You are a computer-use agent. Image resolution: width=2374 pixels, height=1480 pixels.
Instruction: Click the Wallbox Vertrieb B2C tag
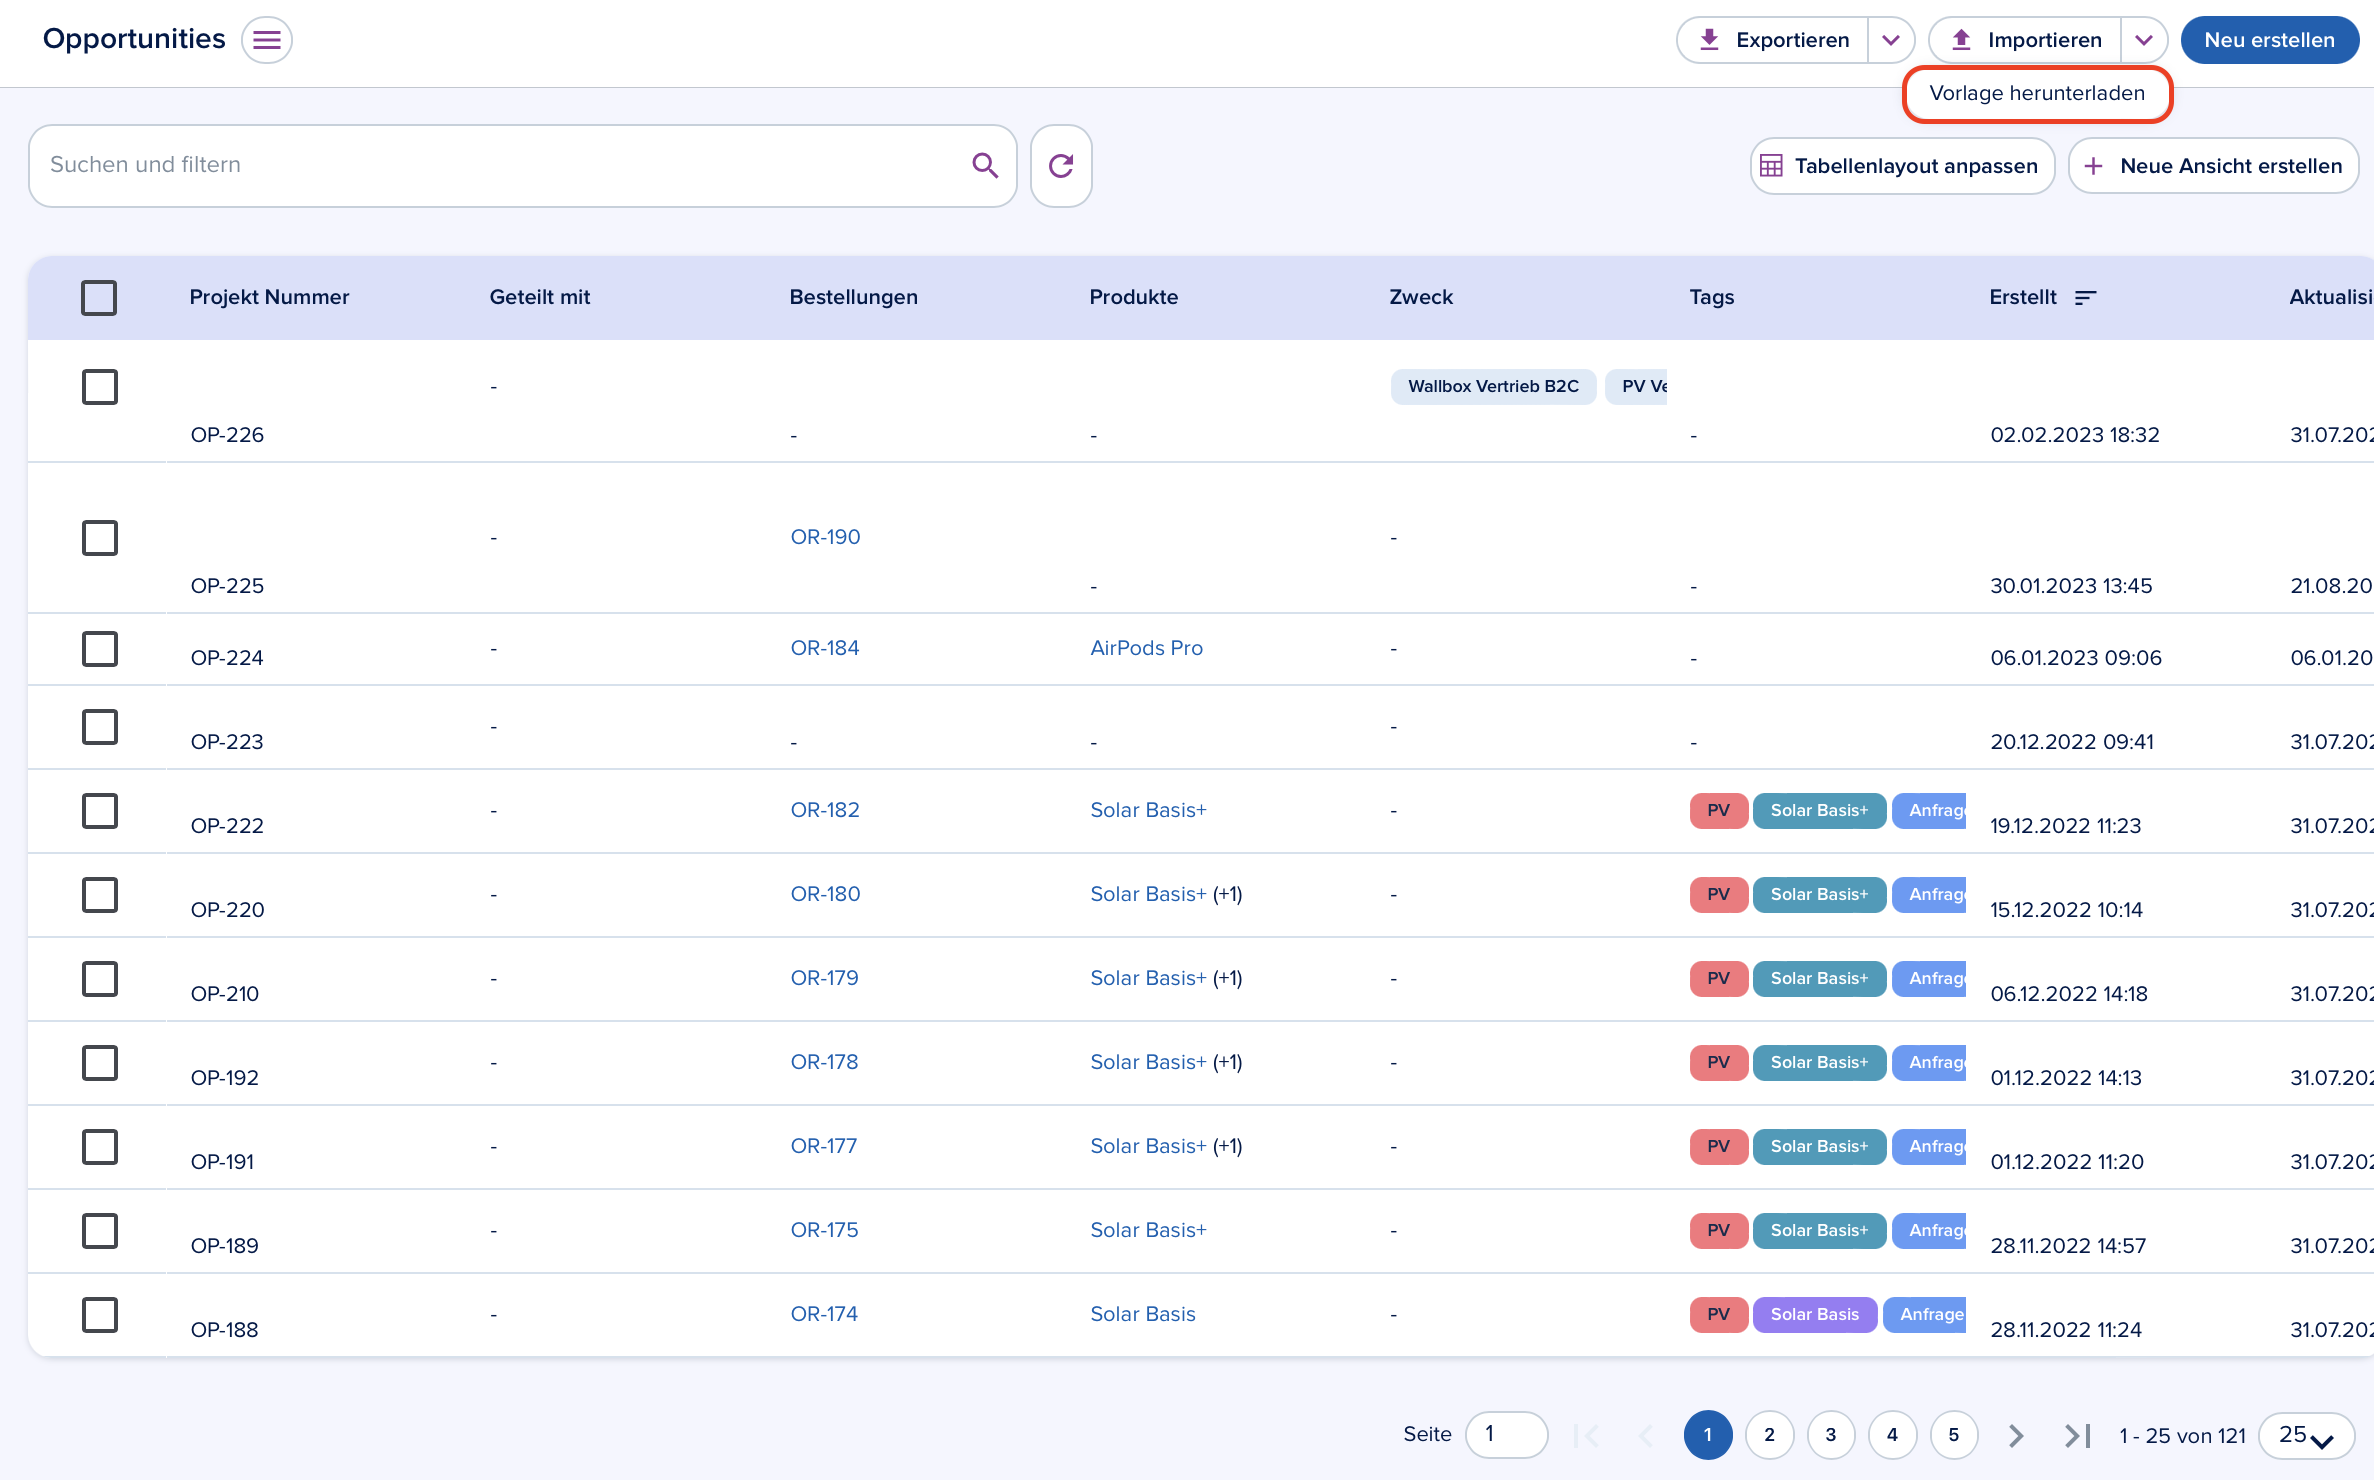click(x=1493, y=386)
